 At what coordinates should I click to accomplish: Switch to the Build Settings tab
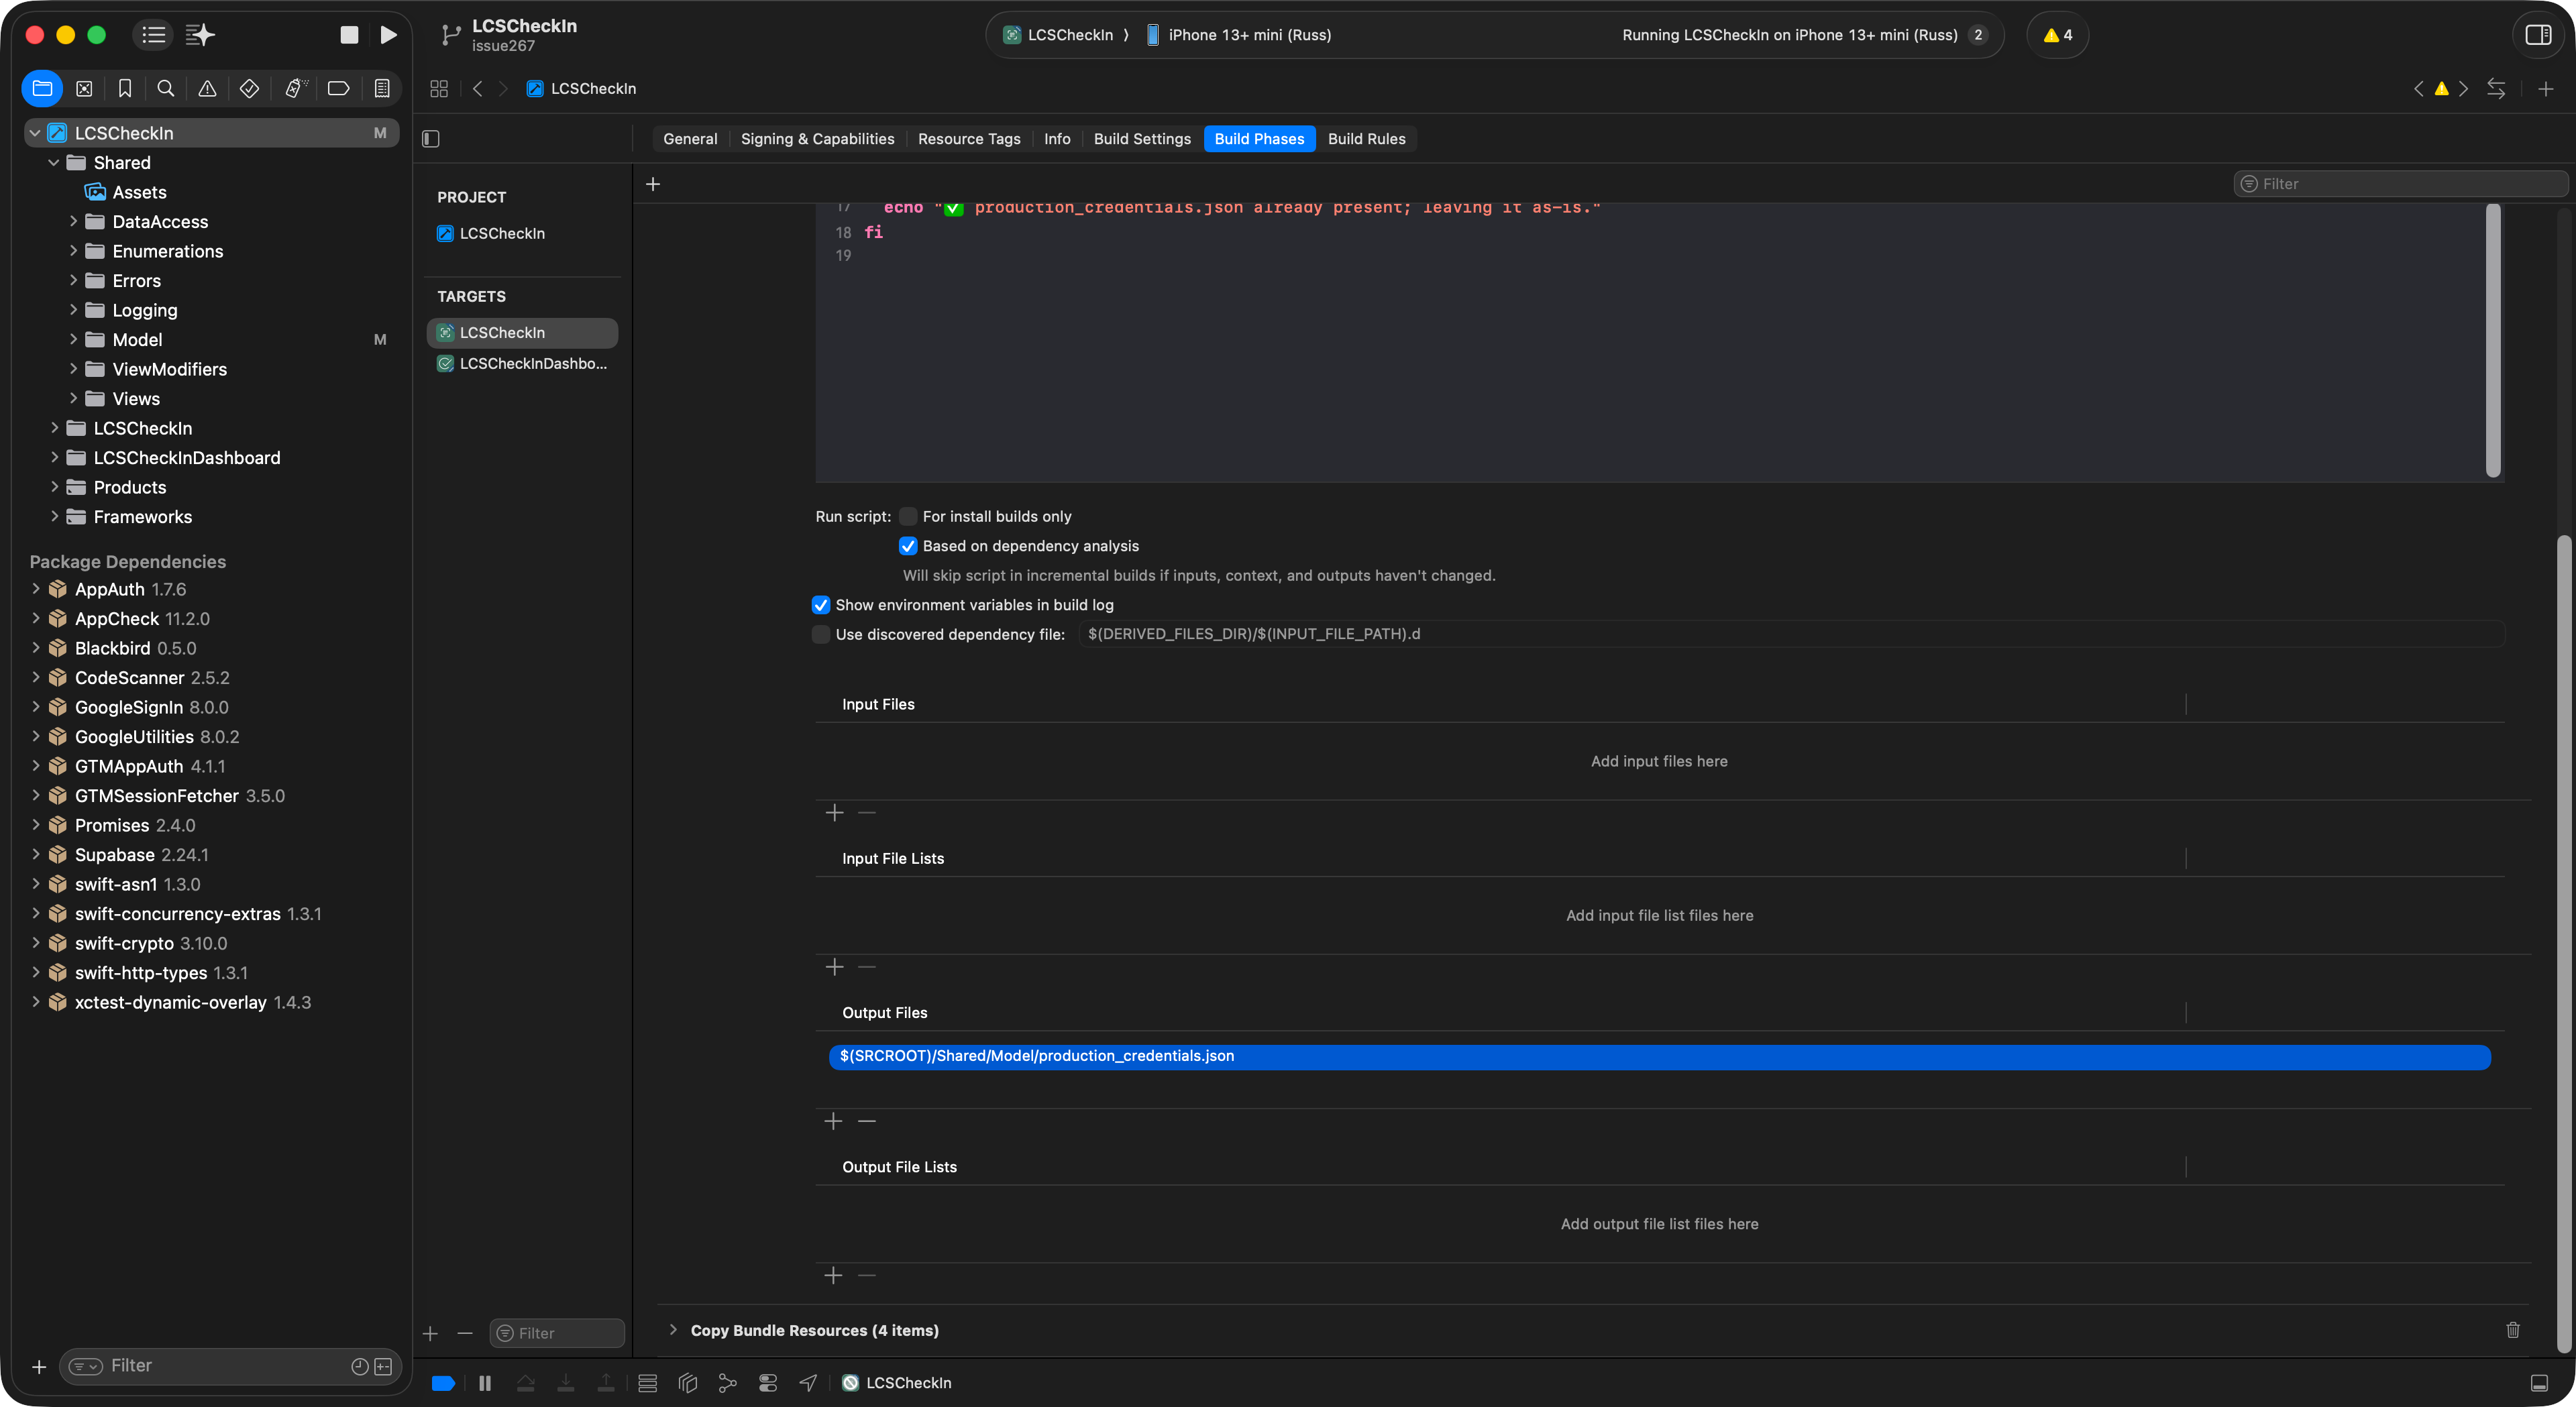click(x=1142, y=139)
